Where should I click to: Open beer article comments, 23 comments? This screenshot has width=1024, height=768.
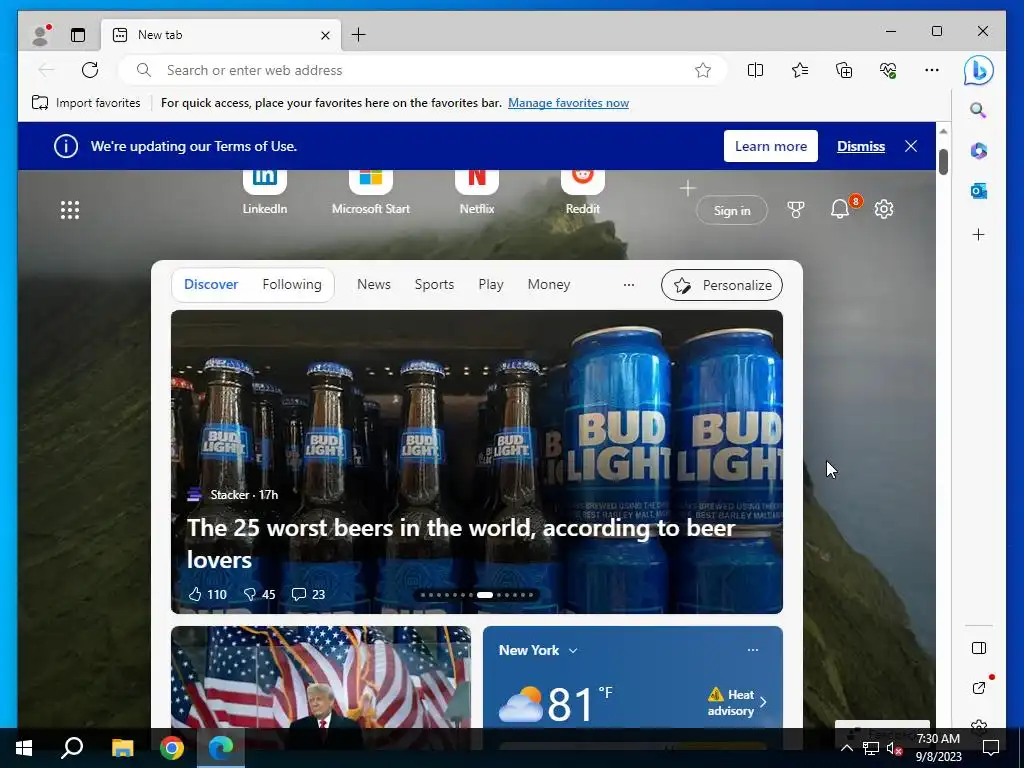point(308,594)
